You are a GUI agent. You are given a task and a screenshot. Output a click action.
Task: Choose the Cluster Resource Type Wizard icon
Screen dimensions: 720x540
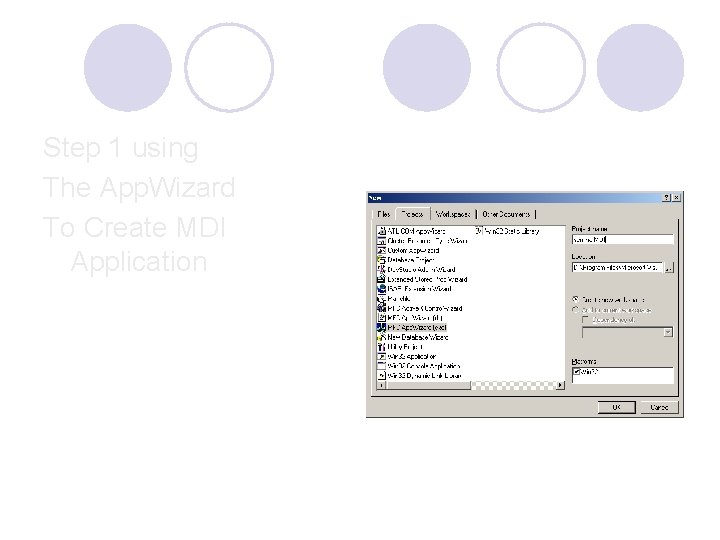point(381,241)
